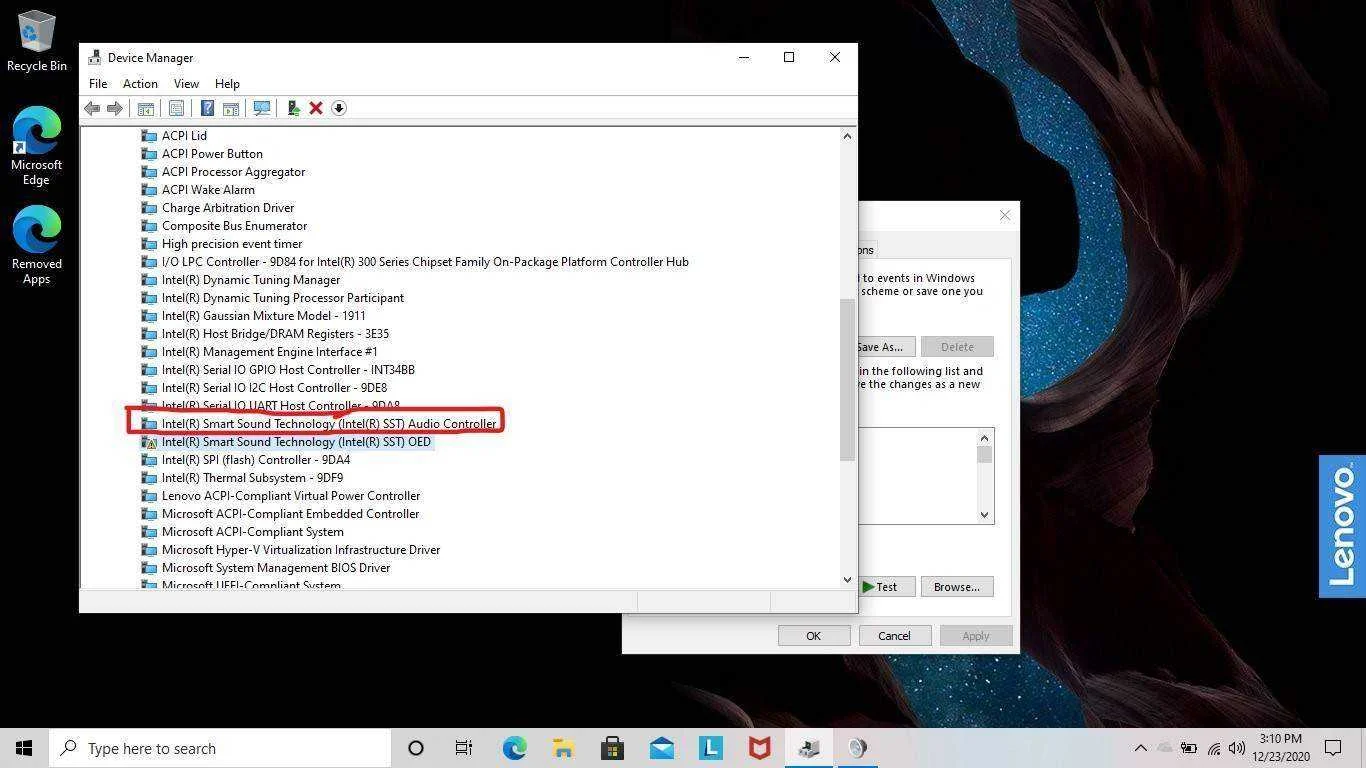The width and height of the screenshot is (1366, 768).
Task: Click Device Manager scrollbar down arrow
Action: pyautogui.click(x=847, y=579)
